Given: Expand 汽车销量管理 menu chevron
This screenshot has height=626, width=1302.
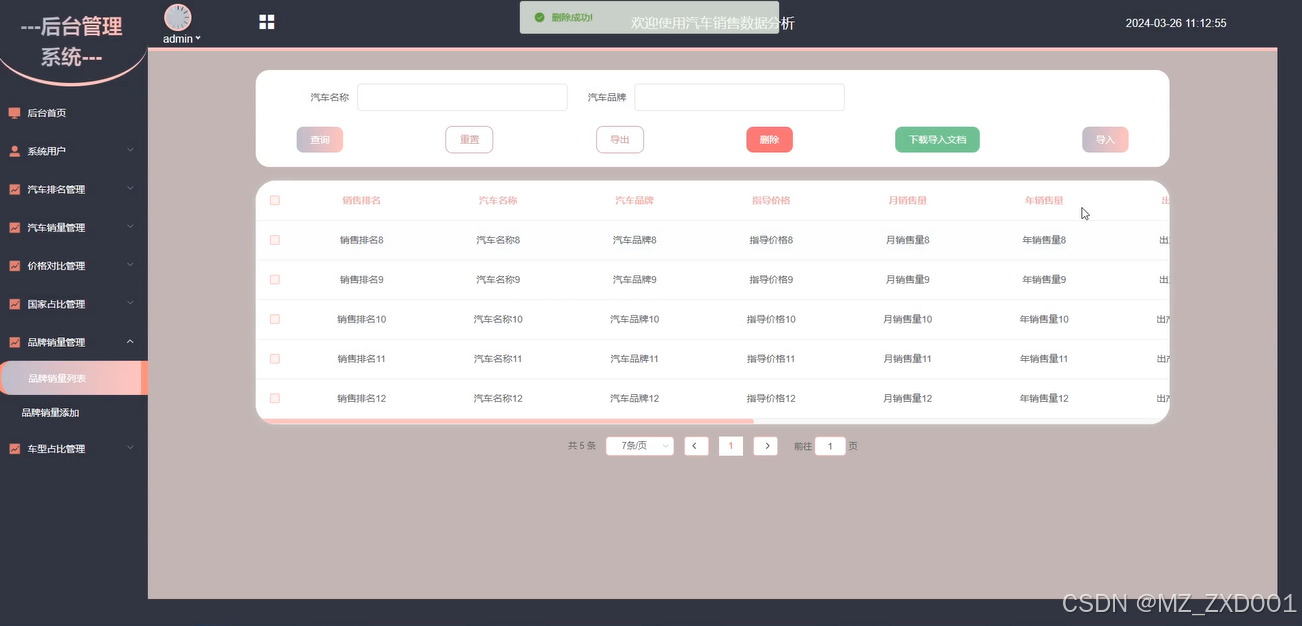Looking at the screenshot, I should [130, 227].
